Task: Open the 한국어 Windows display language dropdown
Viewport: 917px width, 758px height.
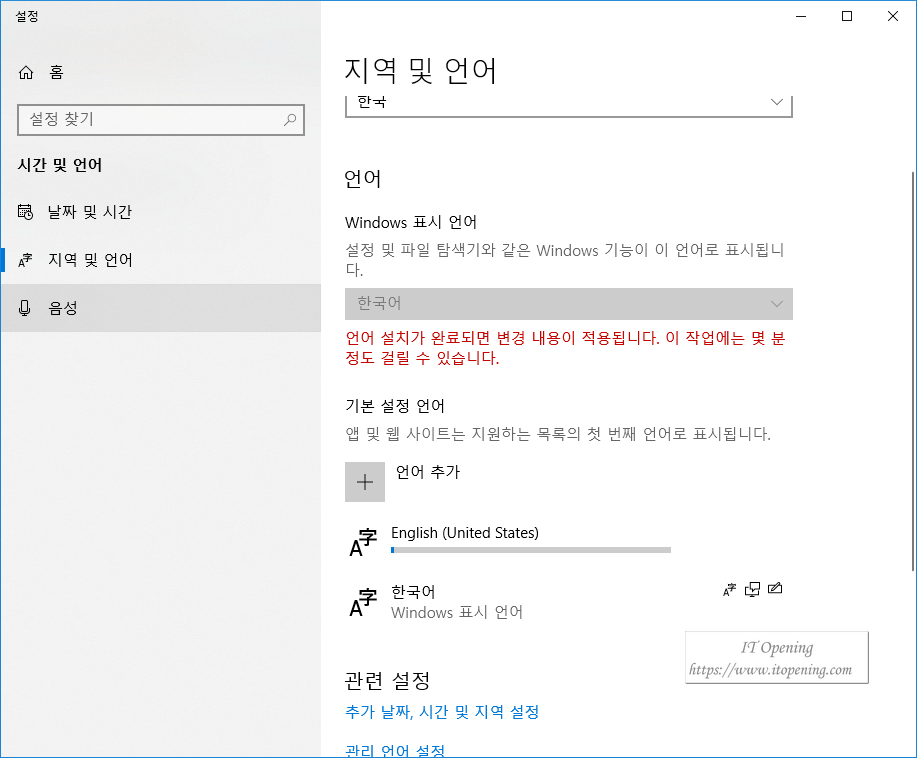Action: (568, 304)
